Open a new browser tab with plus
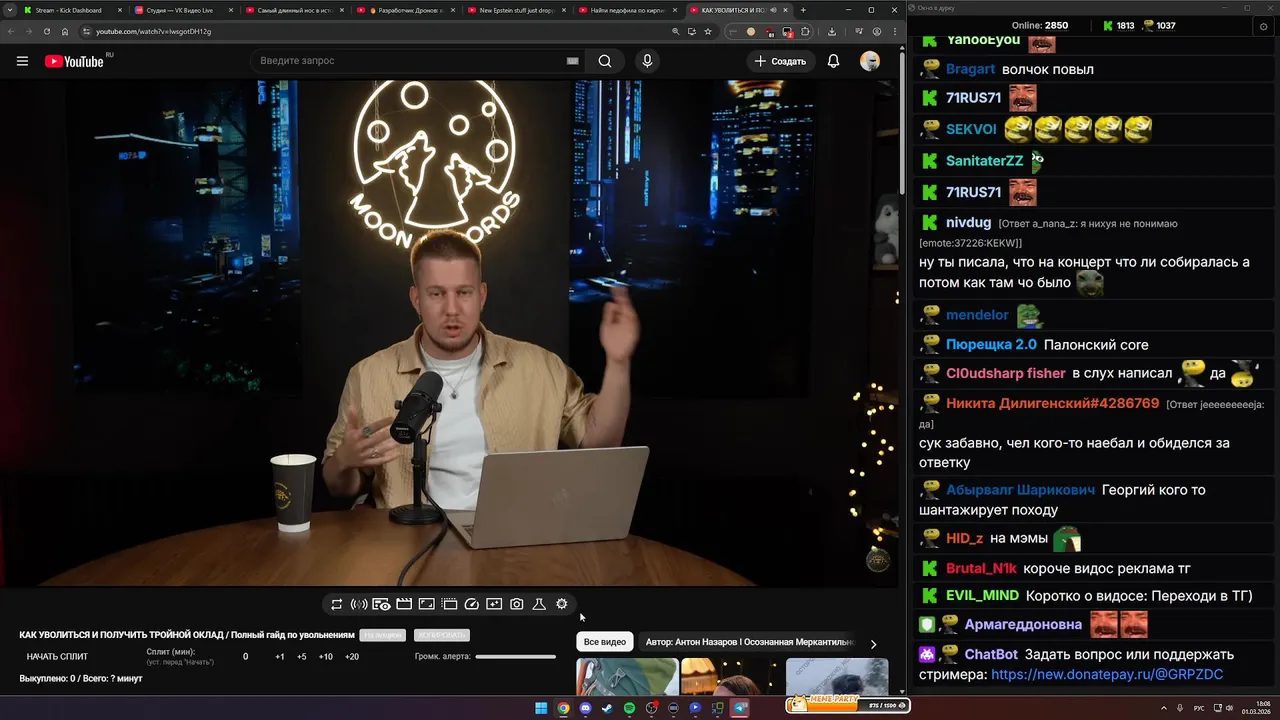Screen dimensions: 1280x720 click(803, 10)
